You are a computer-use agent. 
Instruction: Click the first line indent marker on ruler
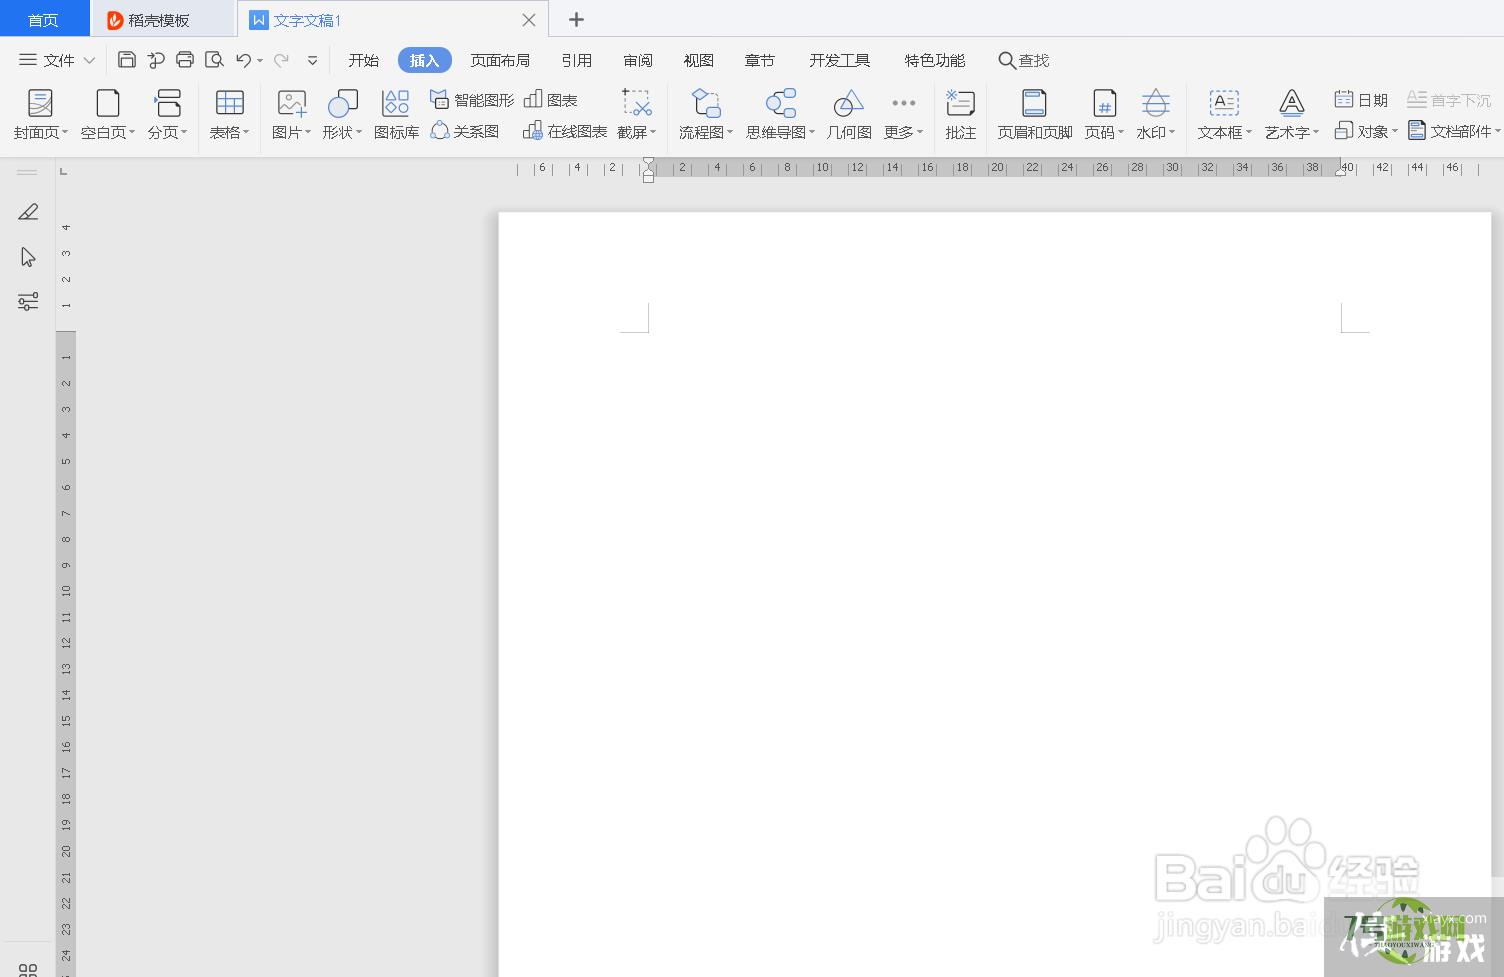648,162
